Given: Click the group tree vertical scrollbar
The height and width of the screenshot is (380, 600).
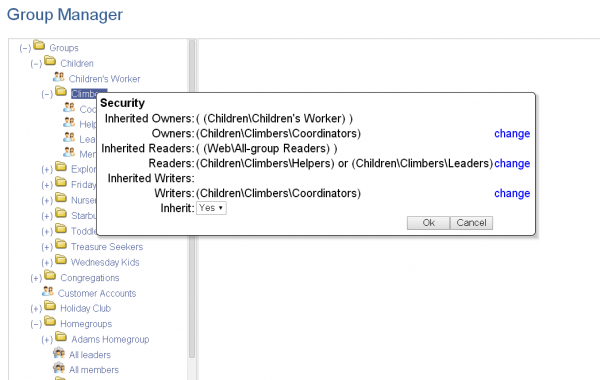Looking at the screenshot, I should 192,199.
